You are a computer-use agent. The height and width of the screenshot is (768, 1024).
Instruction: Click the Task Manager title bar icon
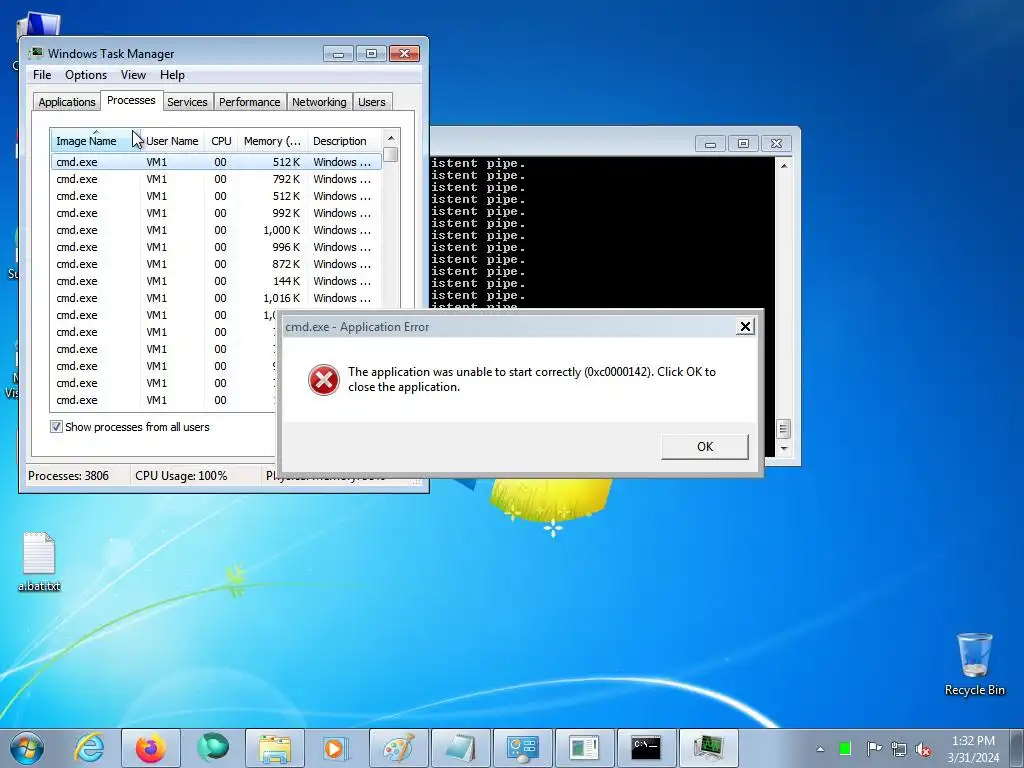[x=36, y=54]
